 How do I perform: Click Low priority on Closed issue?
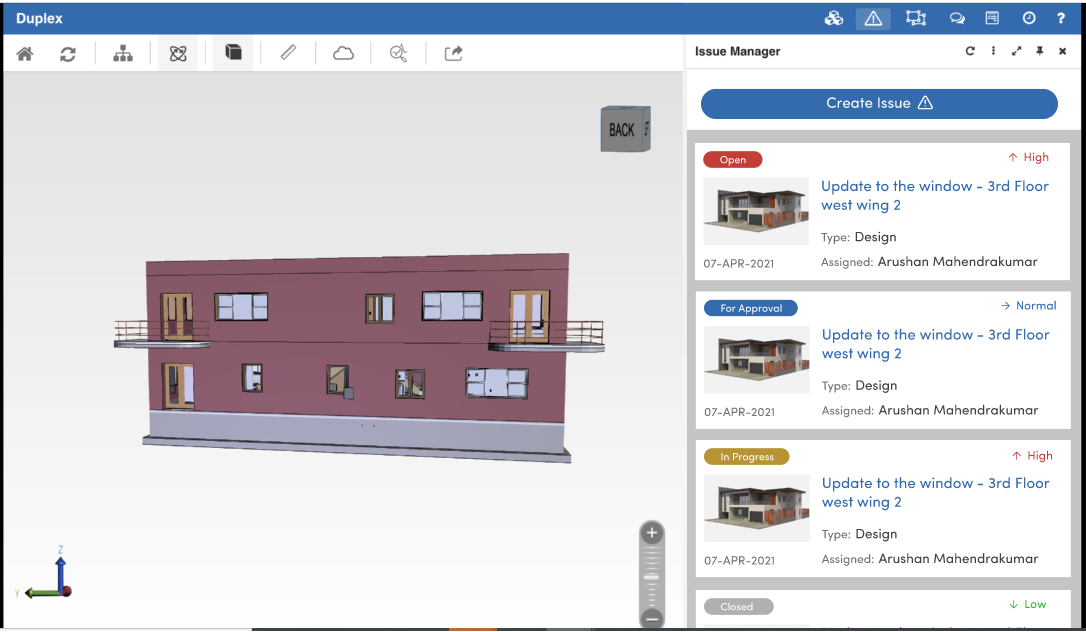1028,604
